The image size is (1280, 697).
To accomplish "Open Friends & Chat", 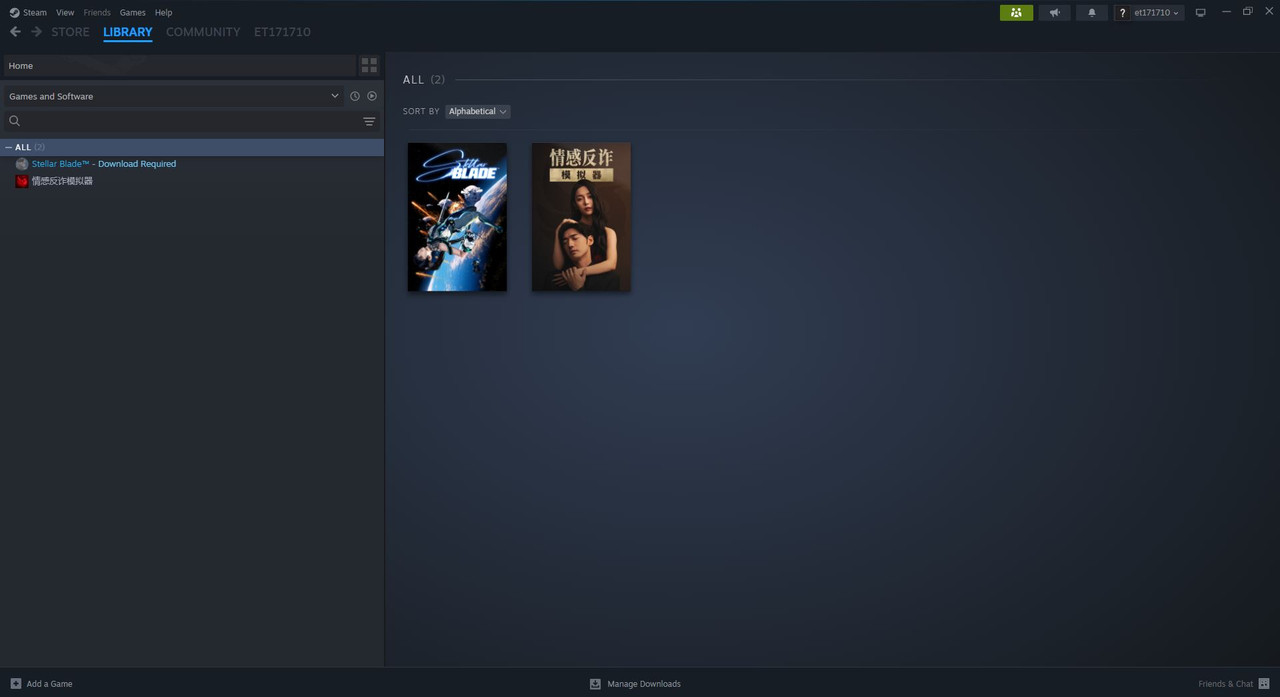I will pos(1225,684).
